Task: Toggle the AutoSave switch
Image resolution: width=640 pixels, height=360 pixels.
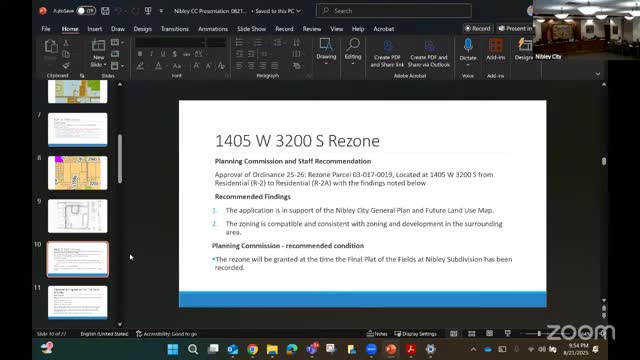Action: point(86,11)
